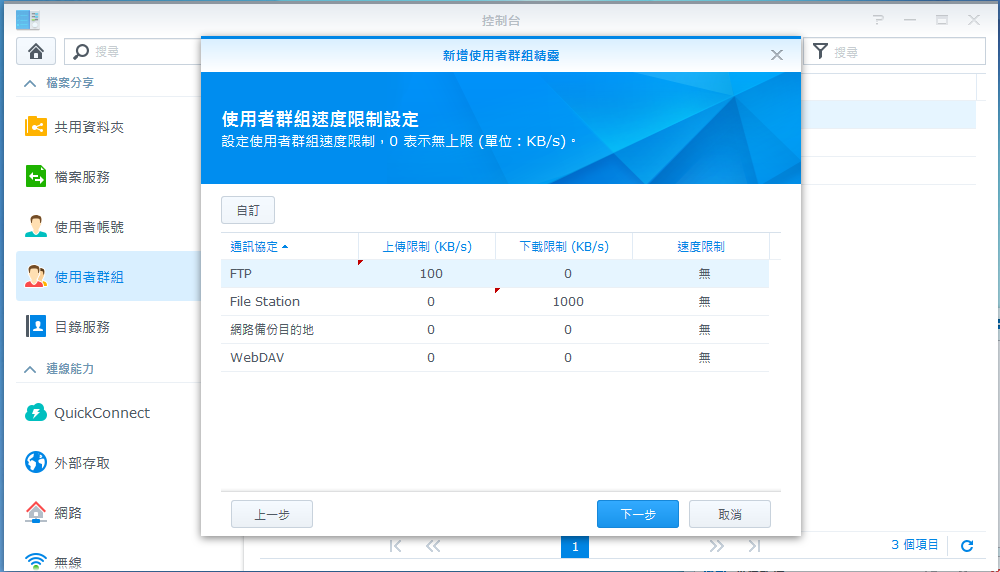Open 目錄服務 sidebar entry
Viewport: 1000px width, 572px height.
pos(108,326)
